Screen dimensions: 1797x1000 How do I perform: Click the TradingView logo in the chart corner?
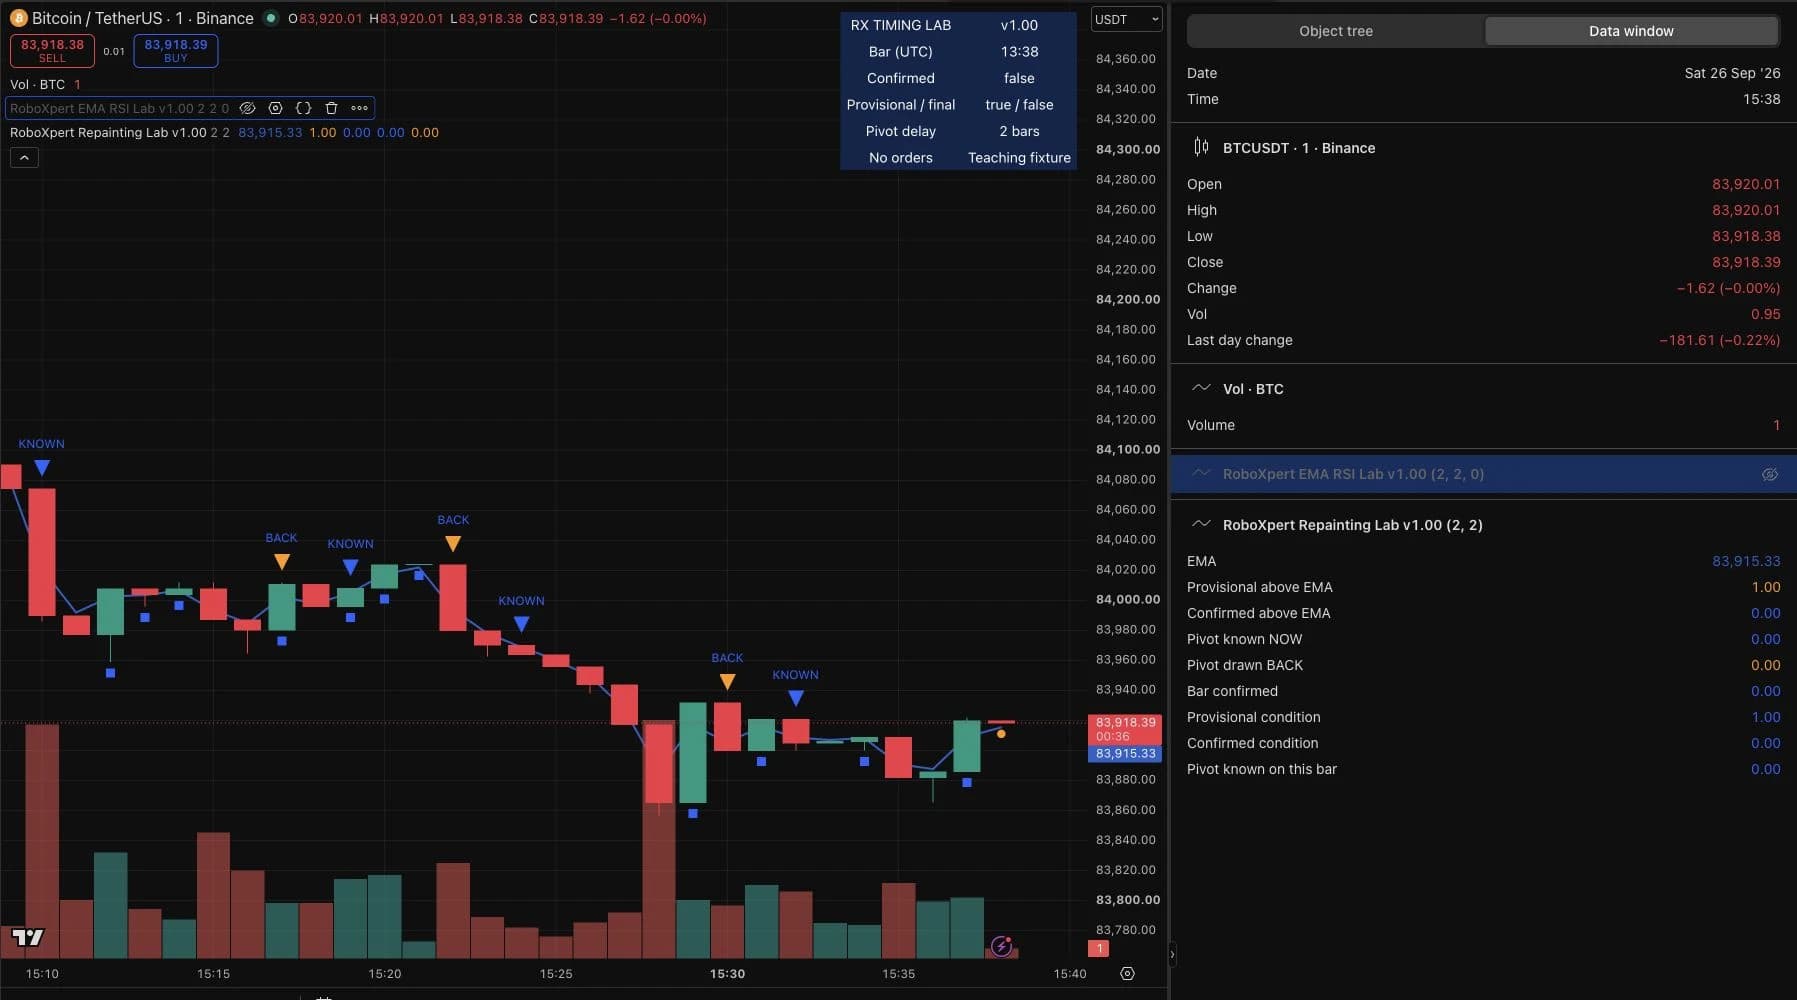[28, 937]
